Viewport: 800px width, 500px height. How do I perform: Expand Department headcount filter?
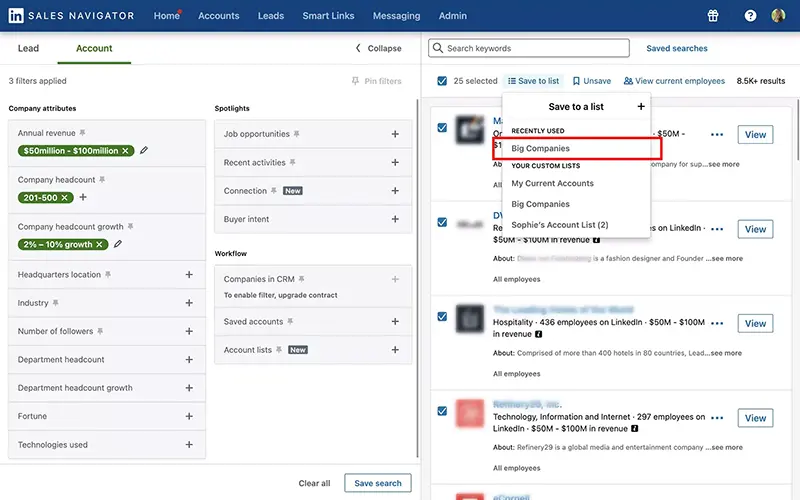(x=189, y=360)
